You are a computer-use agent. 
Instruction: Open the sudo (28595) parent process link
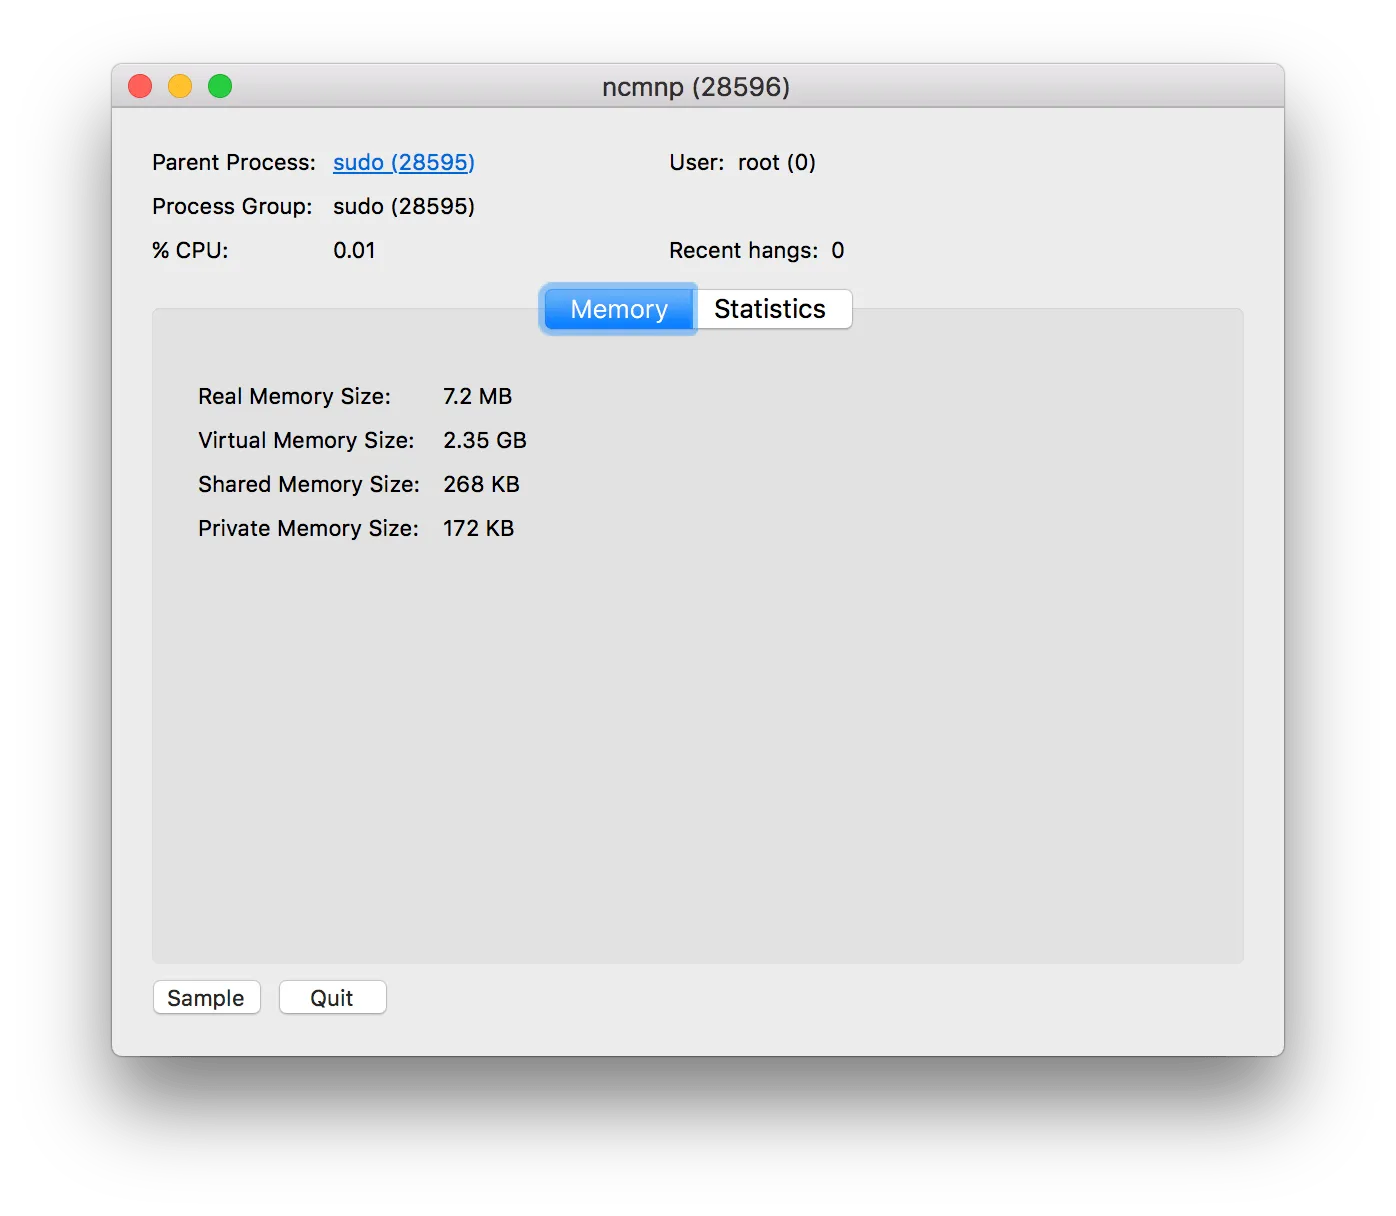click(403, 162)
